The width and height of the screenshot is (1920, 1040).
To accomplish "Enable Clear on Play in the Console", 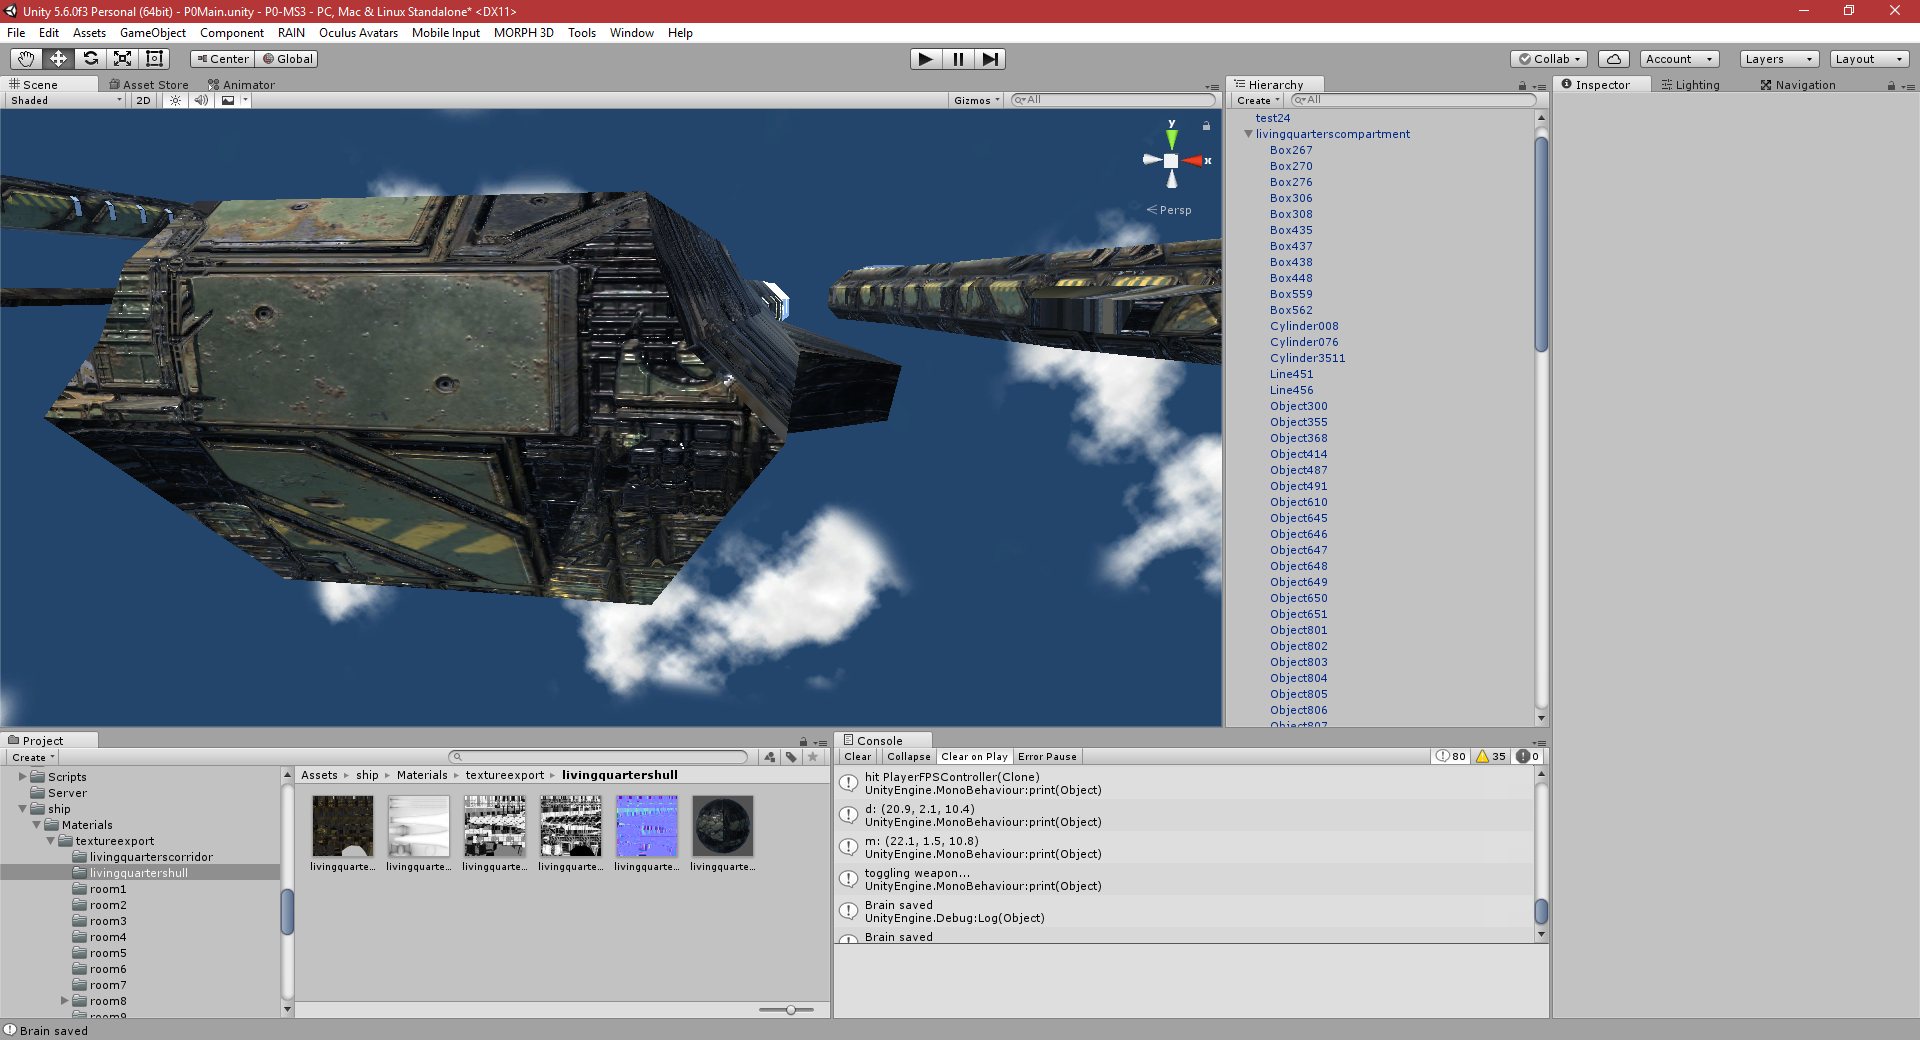I will coord(974,757).
